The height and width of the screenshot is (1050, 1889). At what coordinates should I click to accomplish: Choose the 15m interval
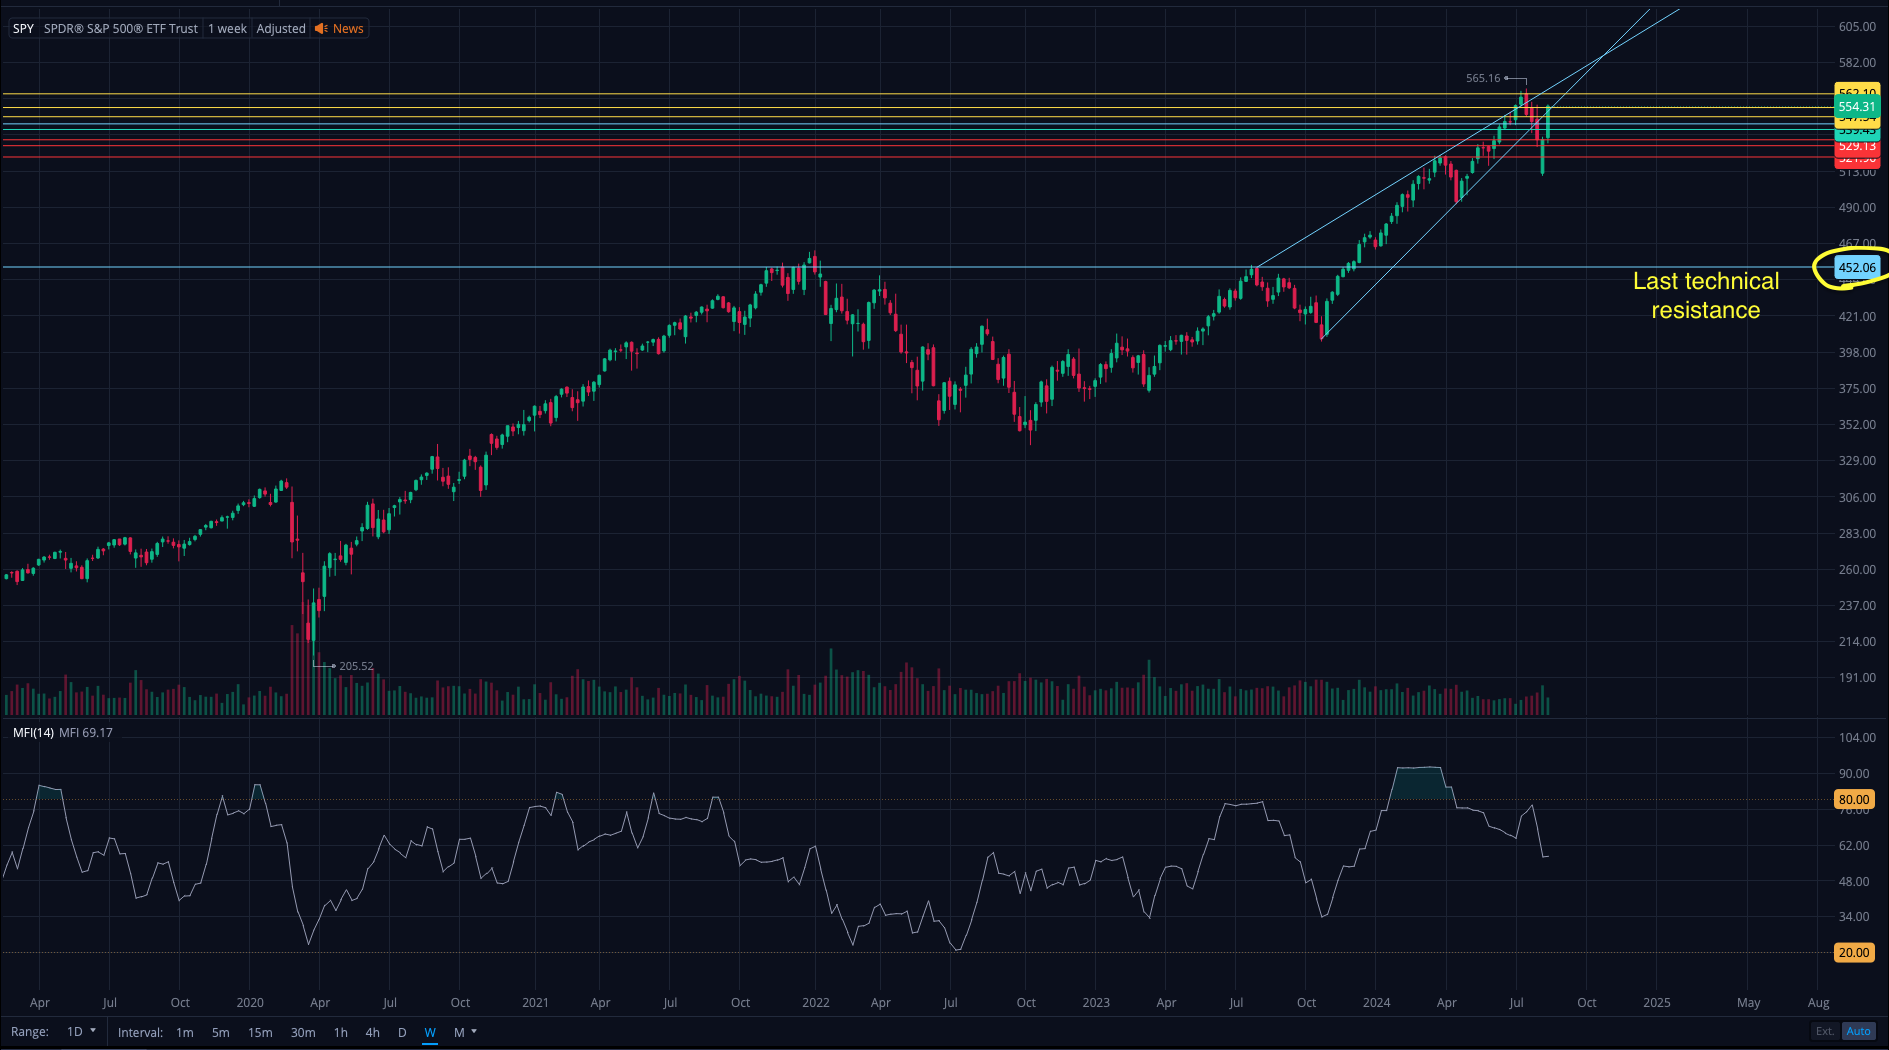[x=260, y=1033]
